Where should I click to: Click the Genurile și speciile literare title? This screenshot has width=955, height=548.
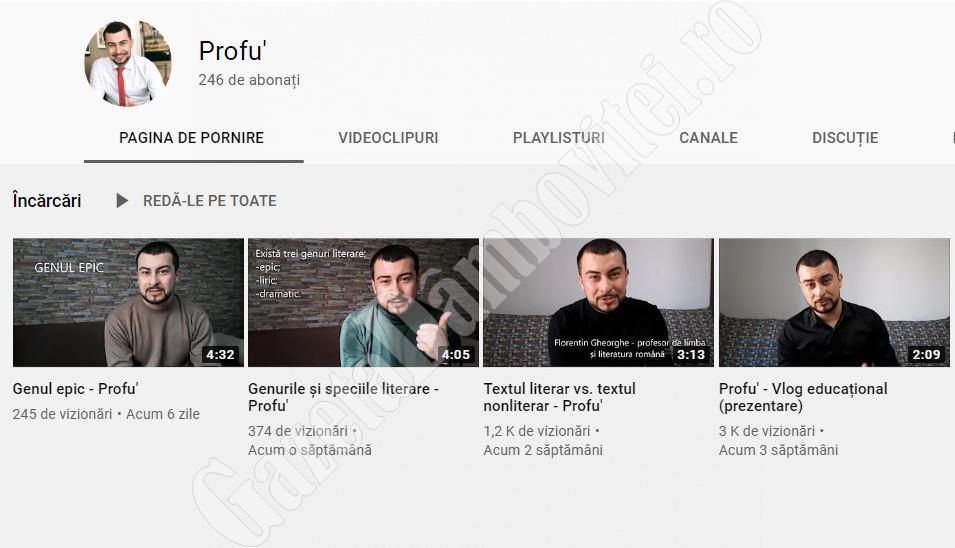point(344,397)
